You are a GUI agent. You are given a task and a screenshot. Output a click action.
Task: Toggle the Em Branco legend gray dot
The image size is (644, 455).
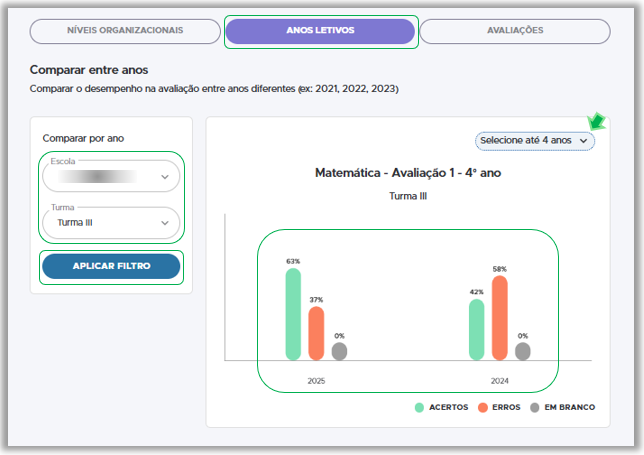click(x=534, y=407)
